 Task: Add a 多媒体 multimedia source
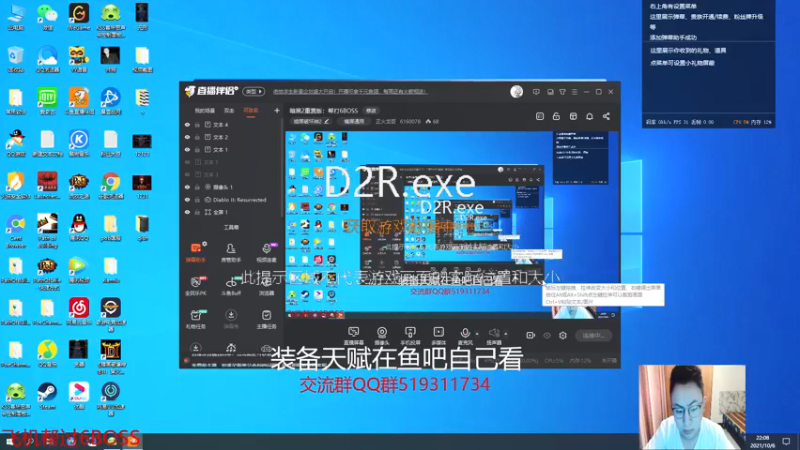pos(438,336)
